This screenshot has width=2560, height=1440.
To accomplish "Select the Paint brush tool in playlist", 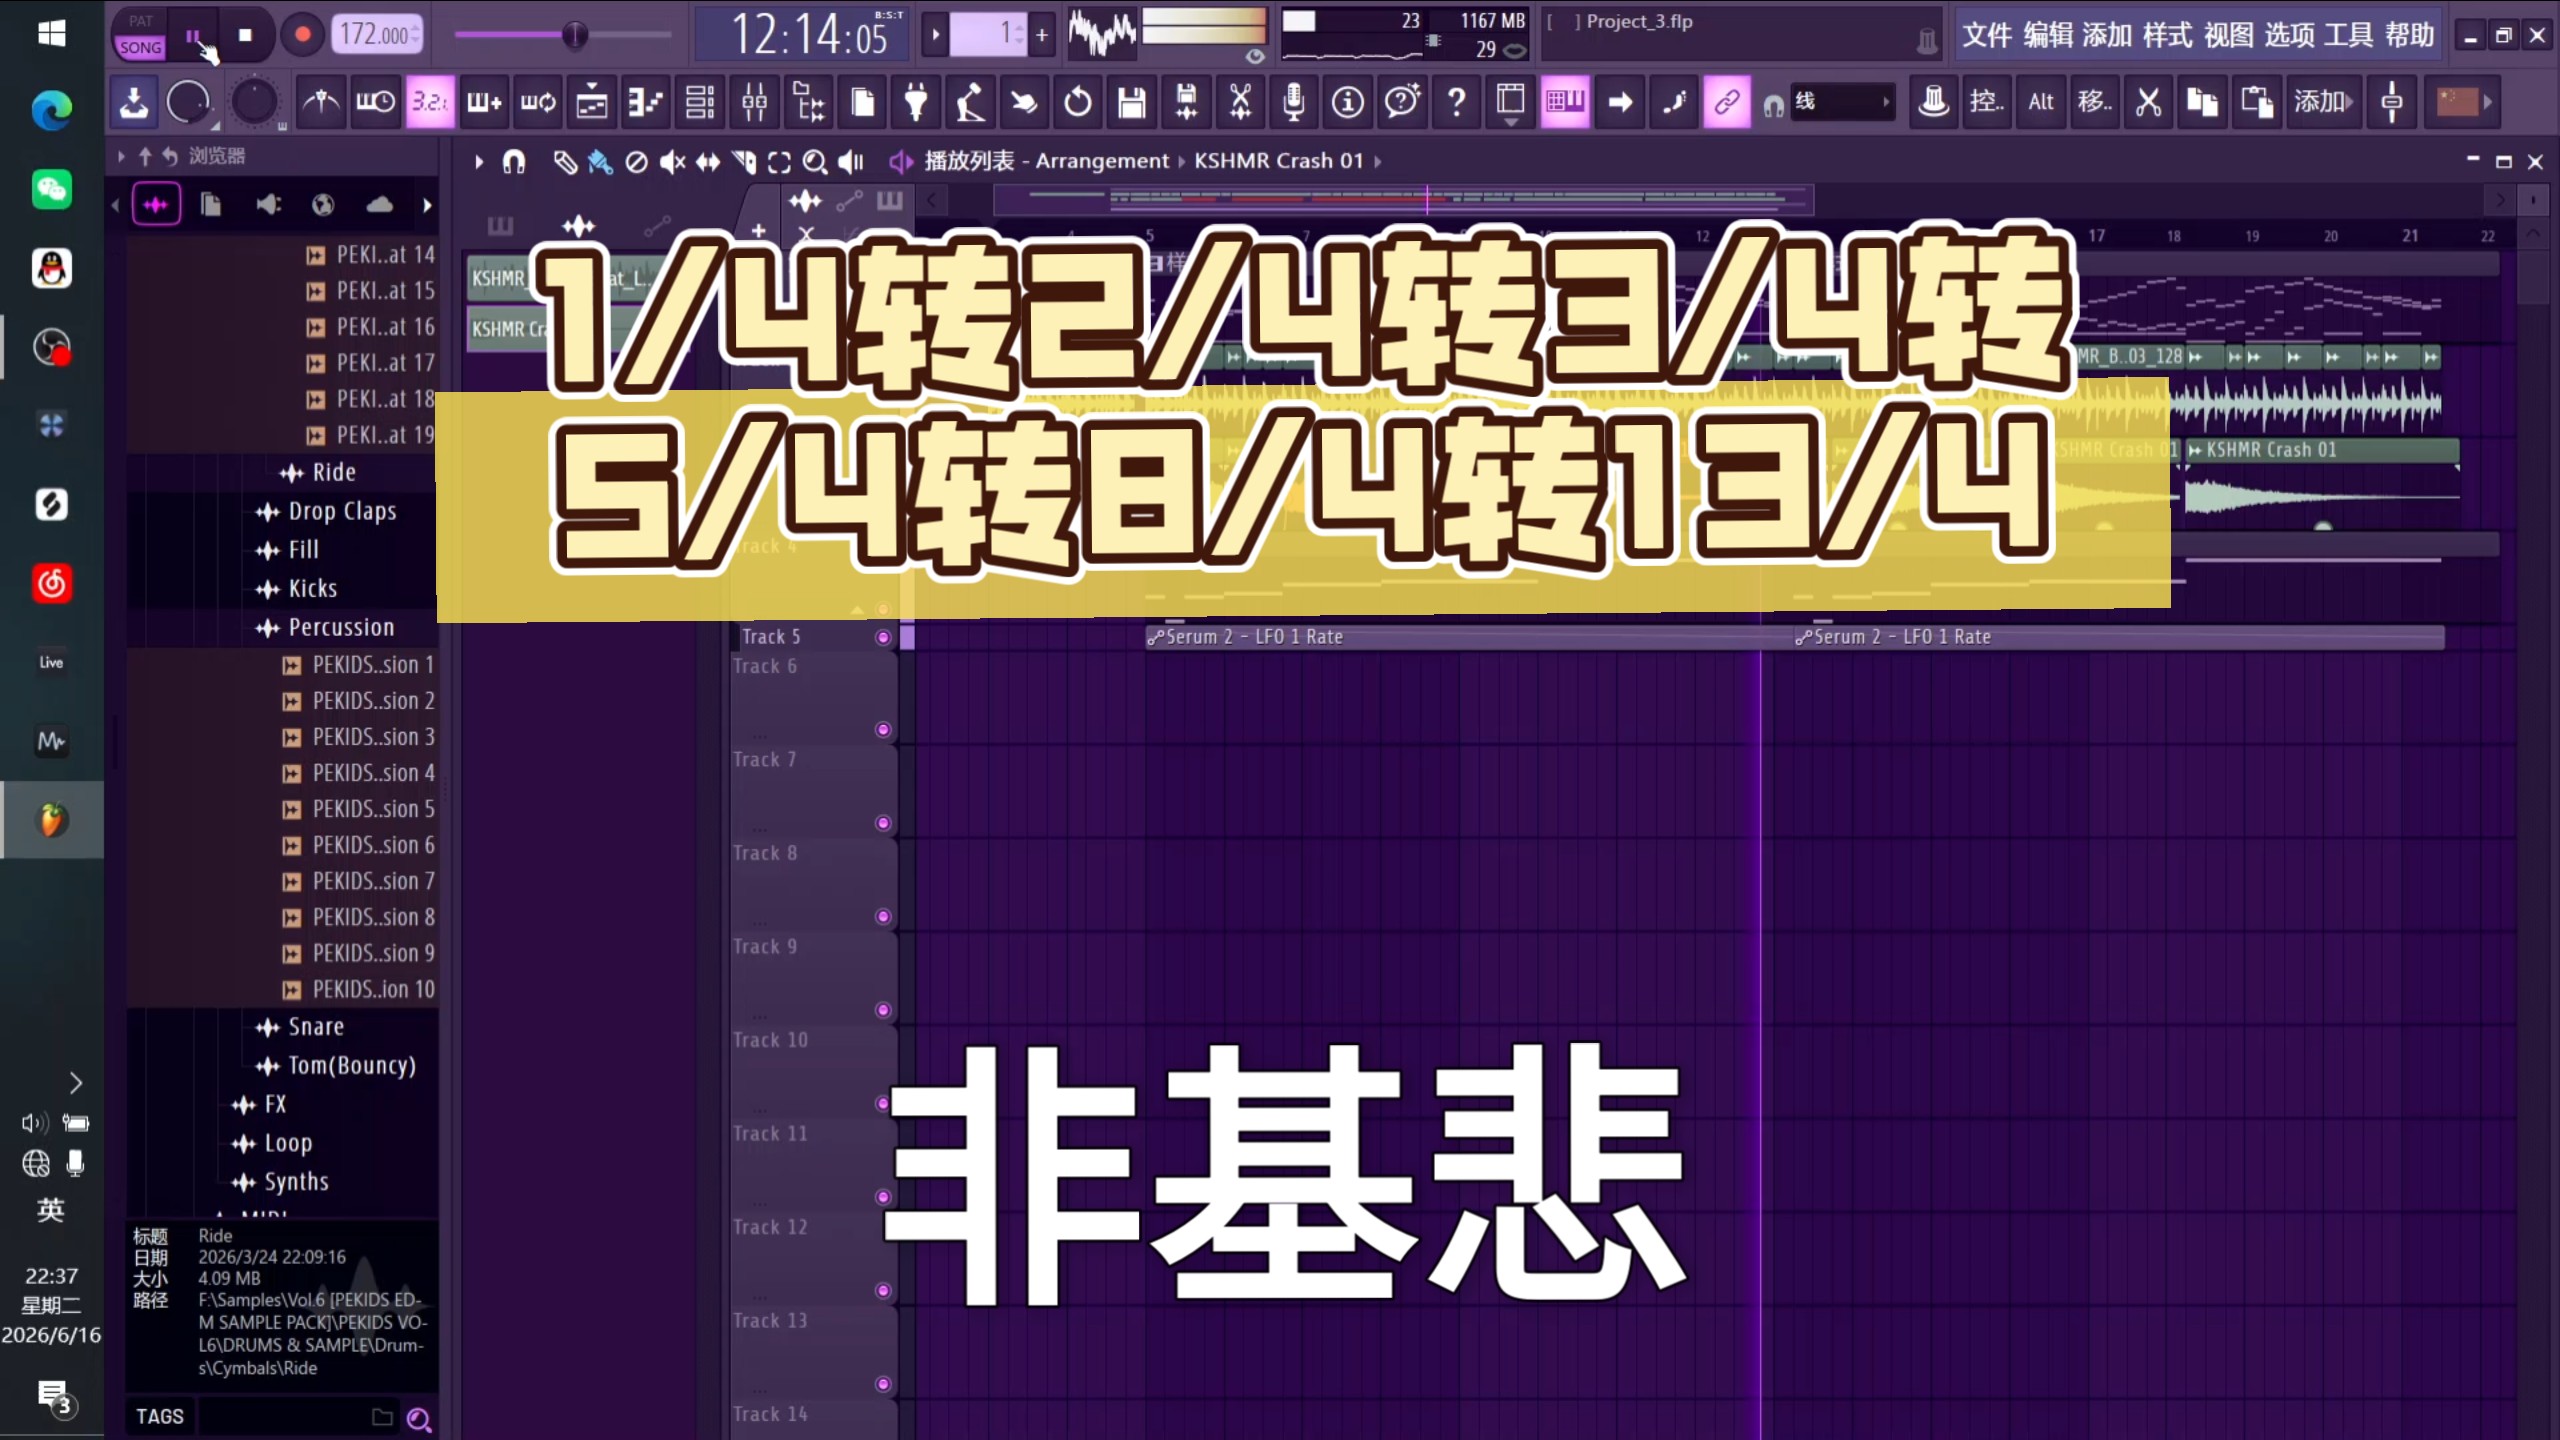I will (x=600, y=161).
